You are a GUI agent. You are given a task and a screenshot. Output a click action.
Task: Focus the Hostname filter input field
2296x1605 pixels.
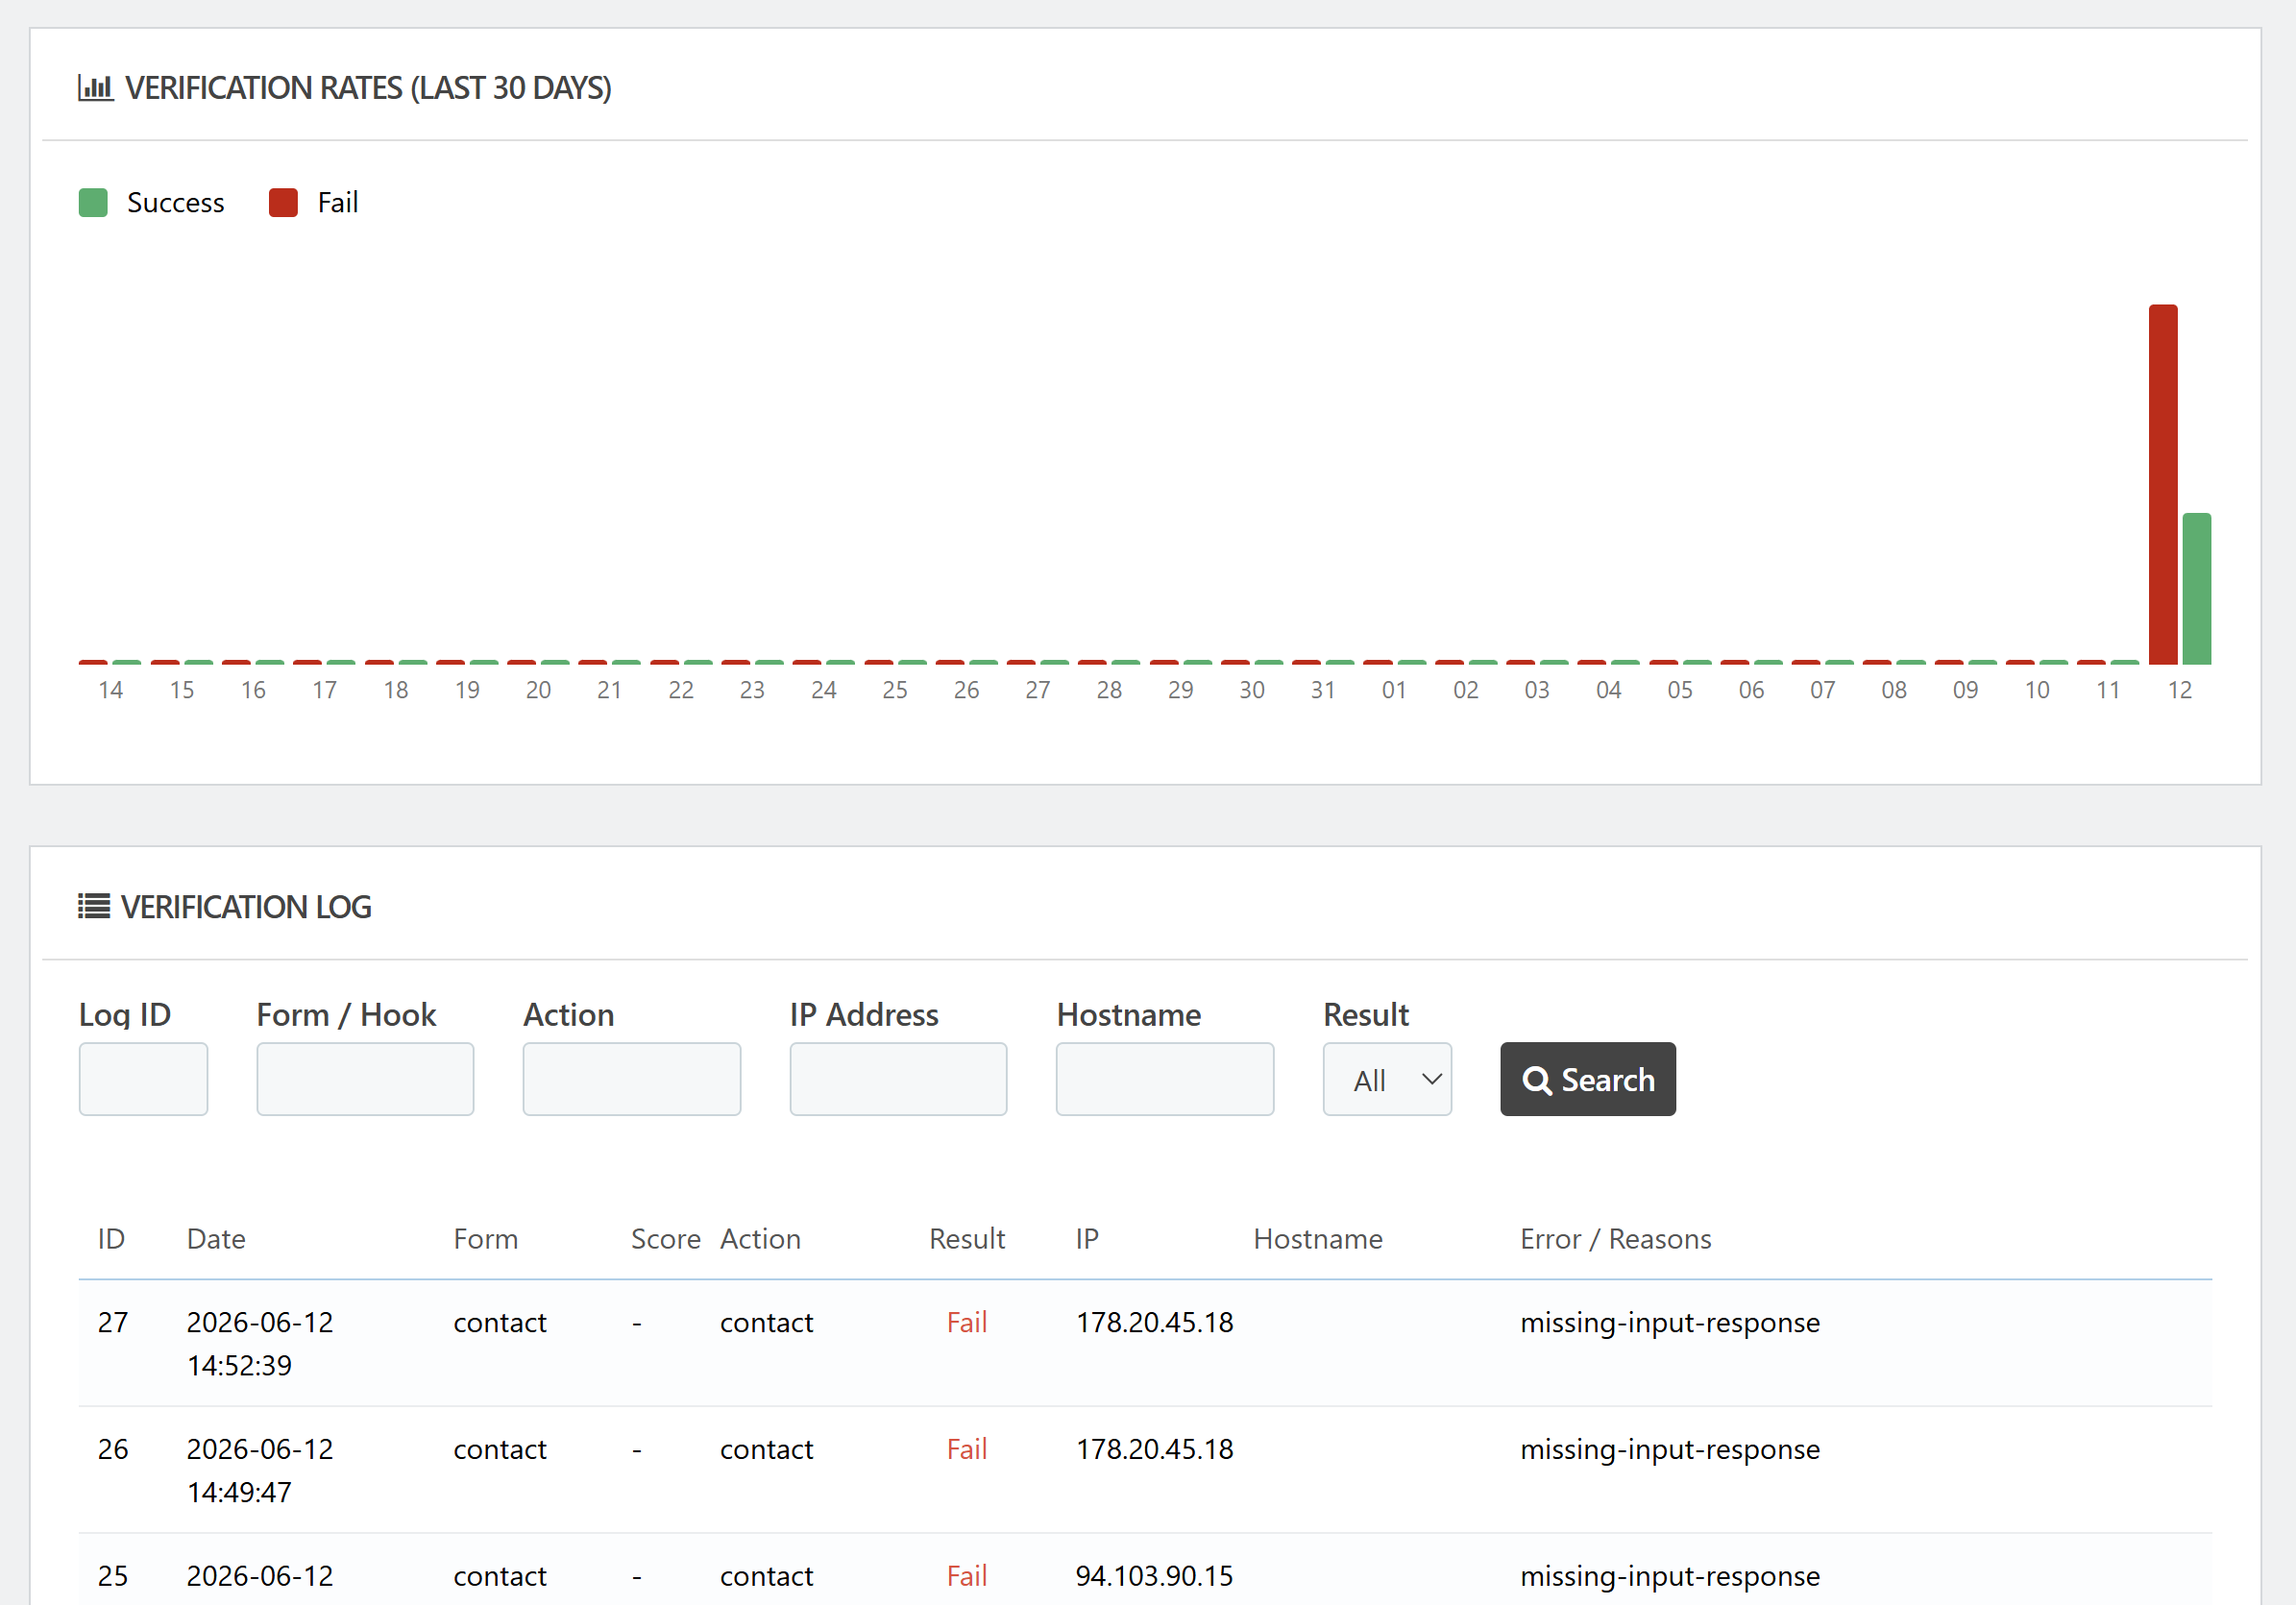click(1165, 1079)
